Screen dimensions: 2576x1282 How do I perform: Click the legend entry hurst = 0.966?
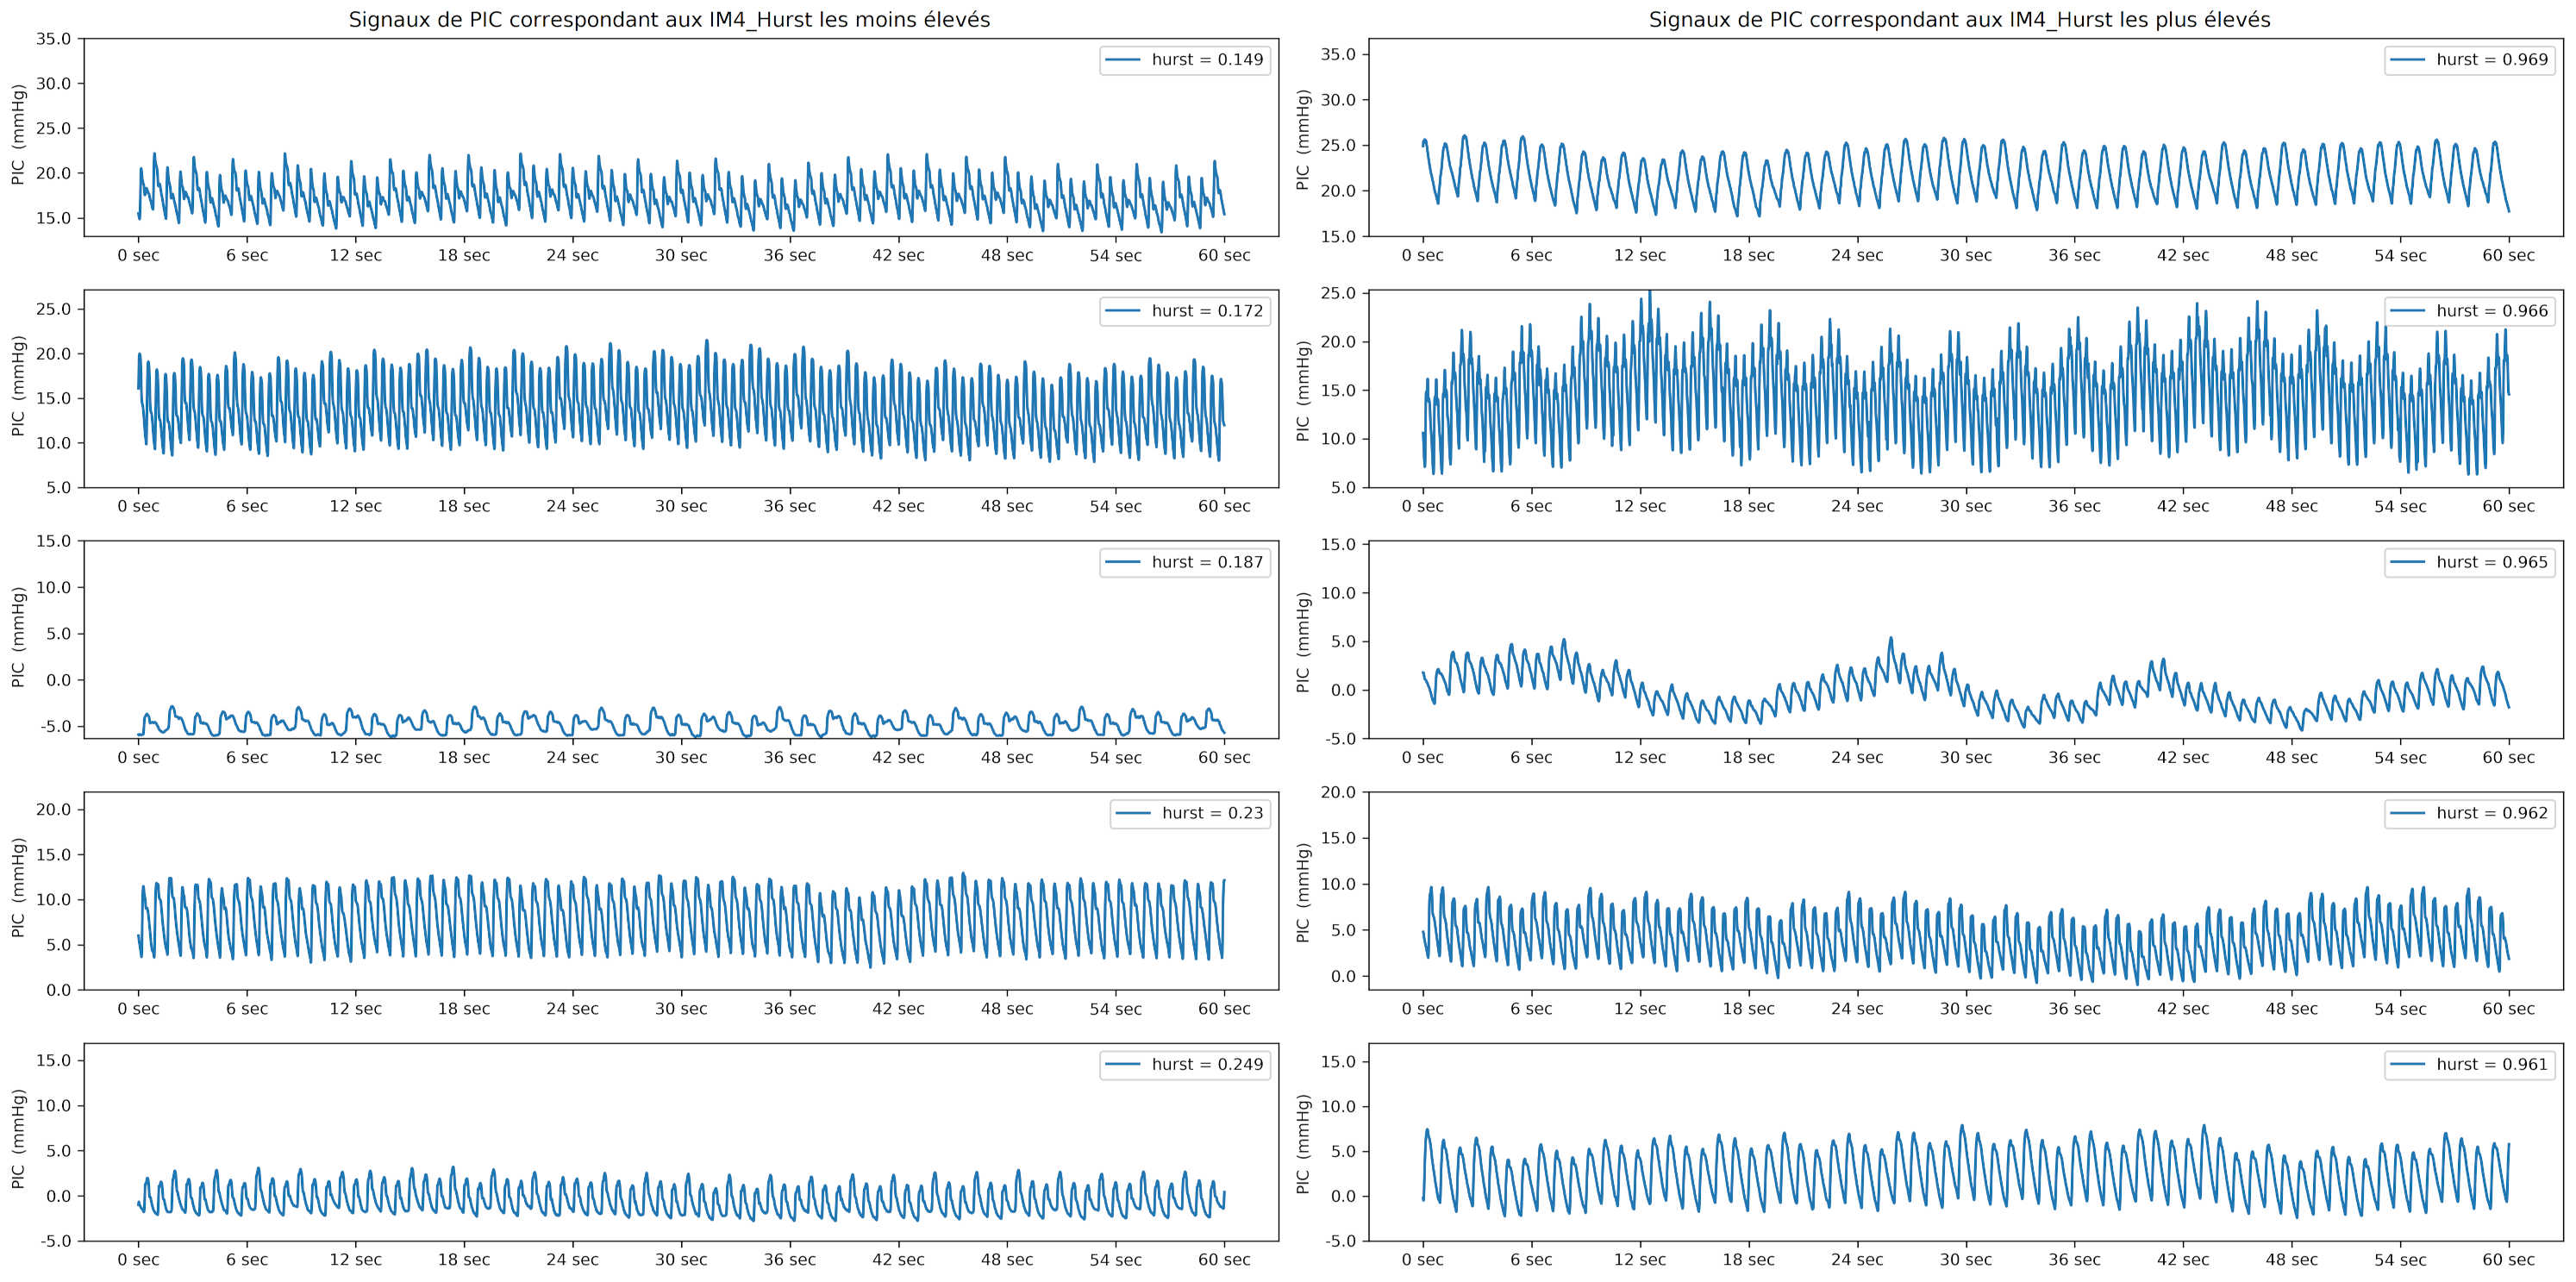coord(2492,311)
